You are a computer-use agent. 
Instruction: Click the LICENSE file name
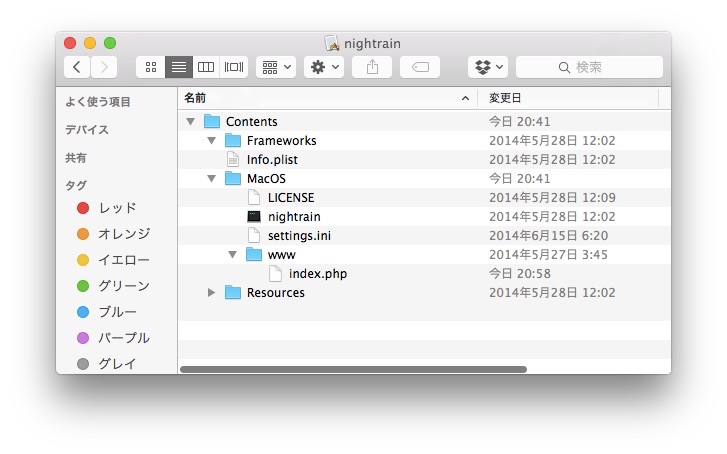291,198
